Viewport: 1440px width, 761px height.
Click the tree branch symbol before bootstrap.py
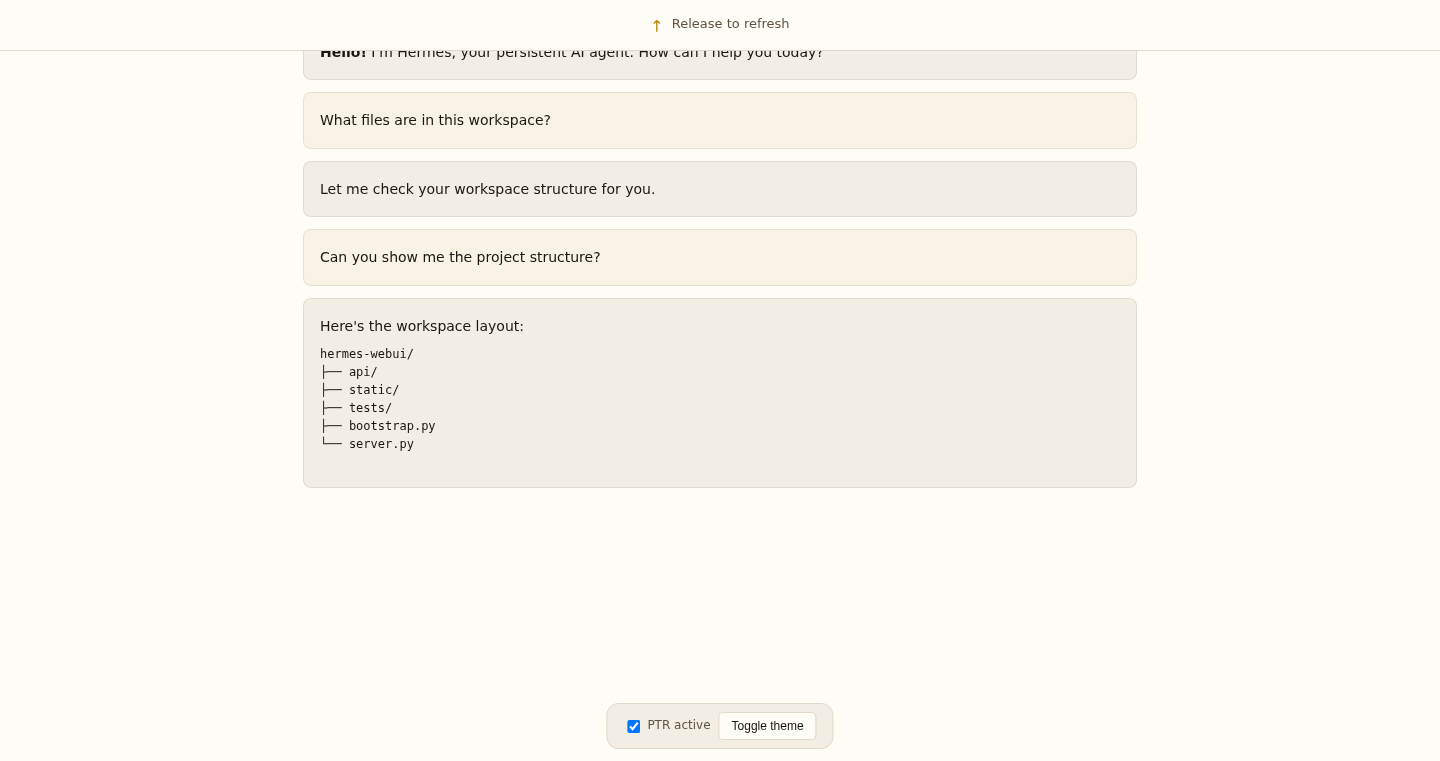pyautogui.click(x=331, y=426)
